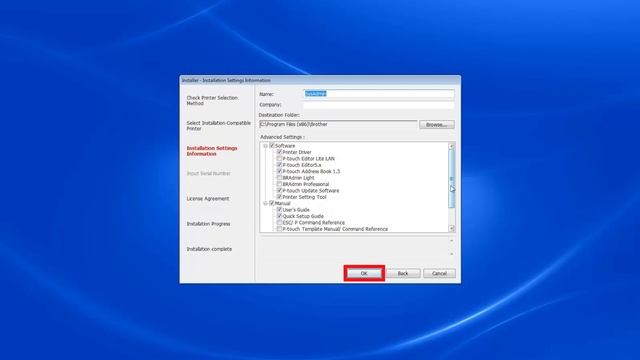The width and height of the screenshot is (640, 360).
Task: Open the Browse... folder picker
Action: 436,124
